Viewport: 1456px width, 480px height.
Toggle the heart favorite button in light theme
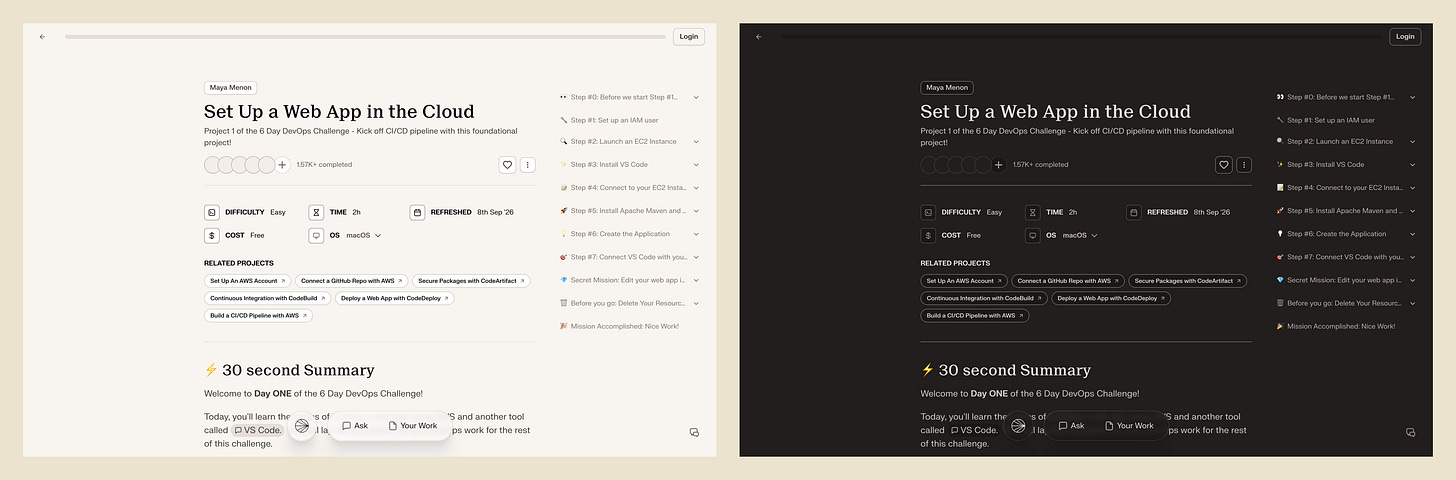tap(508, 165)
